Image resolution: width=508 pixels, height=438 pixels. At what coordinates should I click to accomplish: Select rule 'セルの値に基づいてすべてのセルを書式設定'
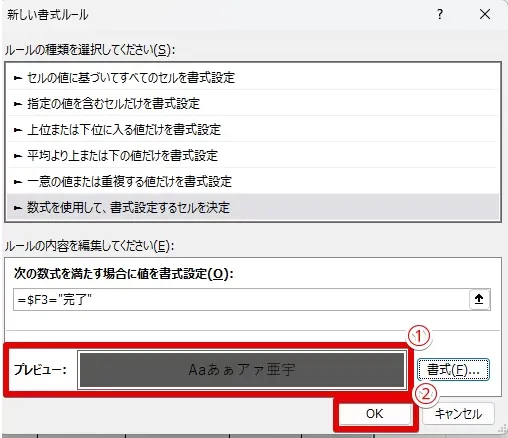click(x=253, y=78)
